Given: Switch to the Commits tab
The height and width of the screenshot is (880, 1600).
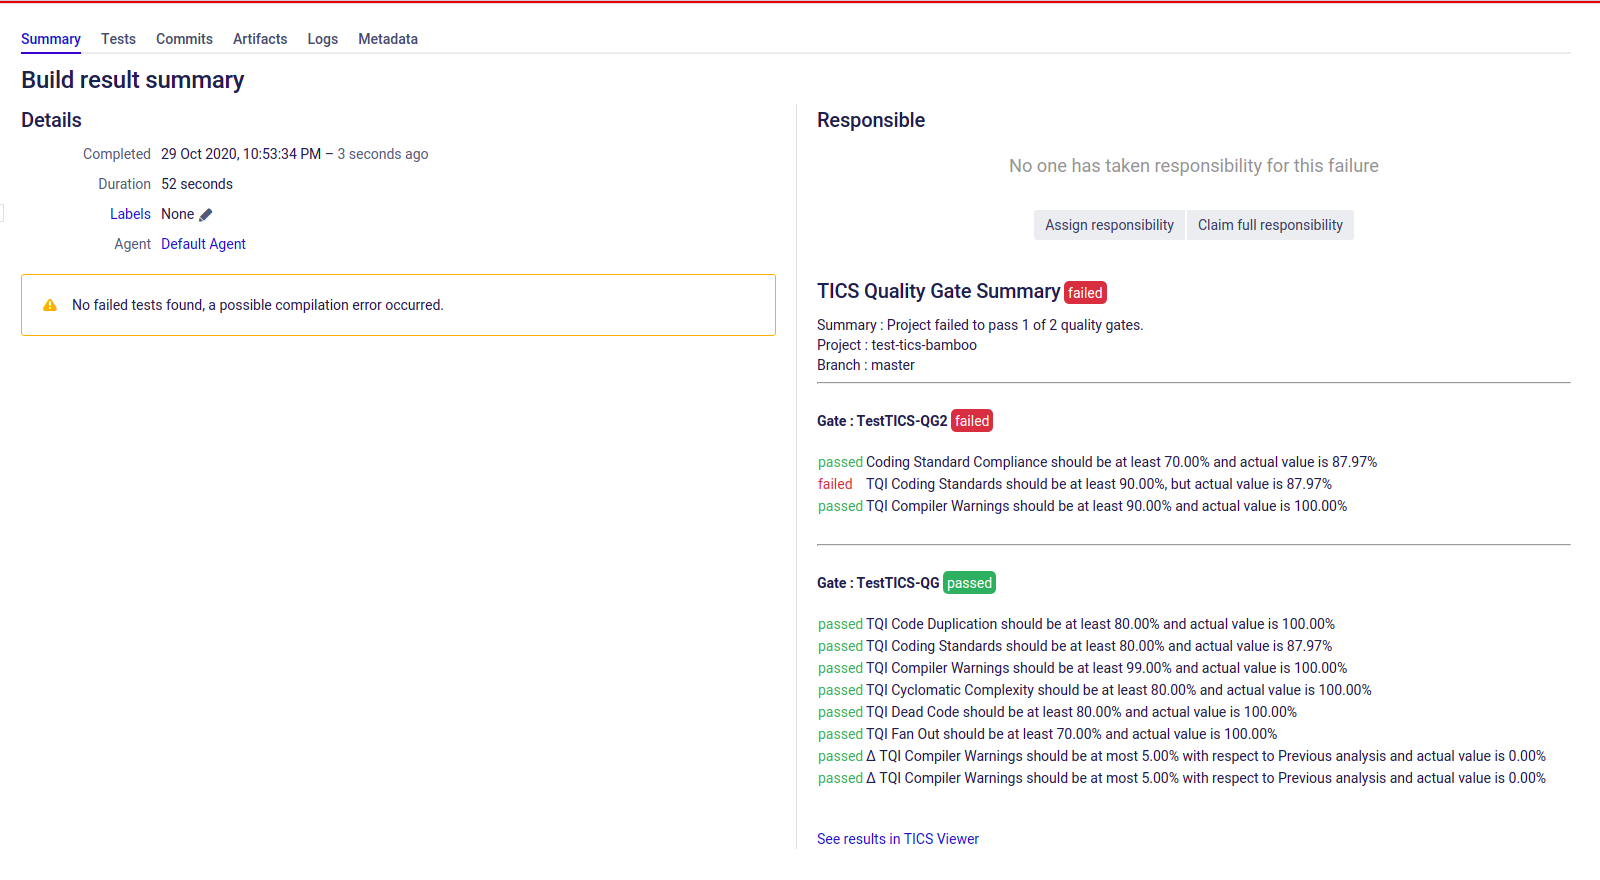Looking at the screenshot, I should [x=184, y=39].
